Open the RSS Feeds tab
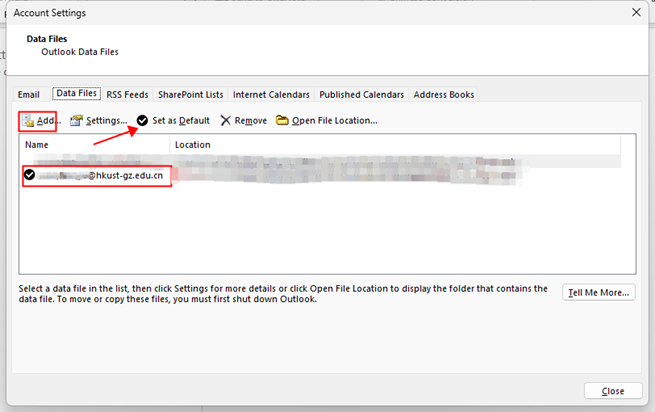The image size is (655, 412). 127,95
